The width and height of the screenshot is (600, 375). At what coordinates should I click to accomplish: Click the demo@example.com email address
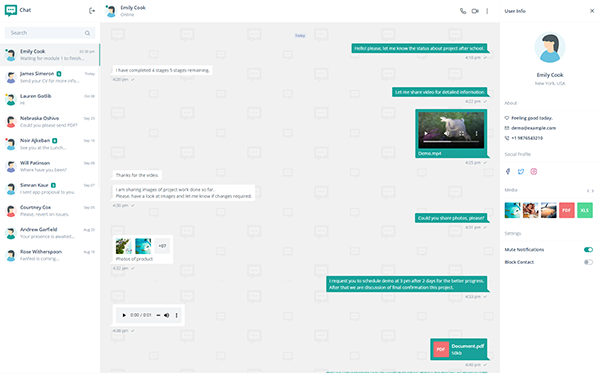point(533,128)
